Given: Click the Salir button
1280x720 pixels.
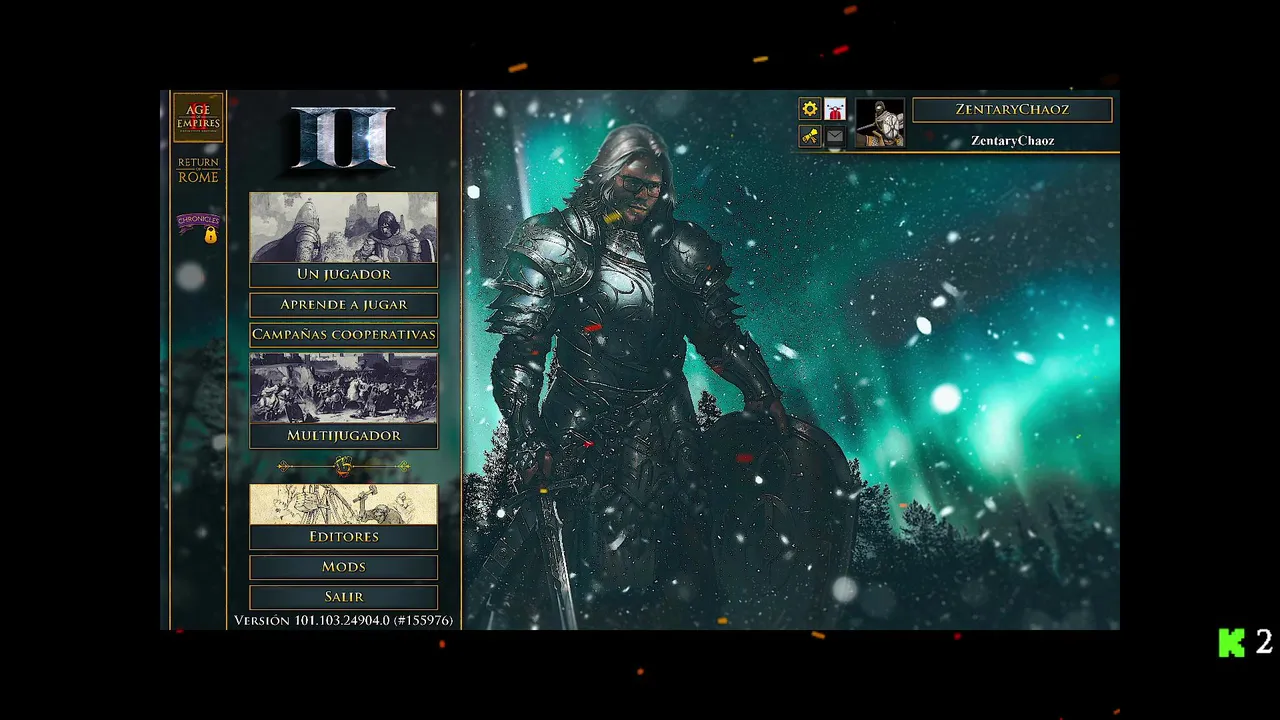Looking at the screenshot, I should pyautogui.click(x=343, y=597).
